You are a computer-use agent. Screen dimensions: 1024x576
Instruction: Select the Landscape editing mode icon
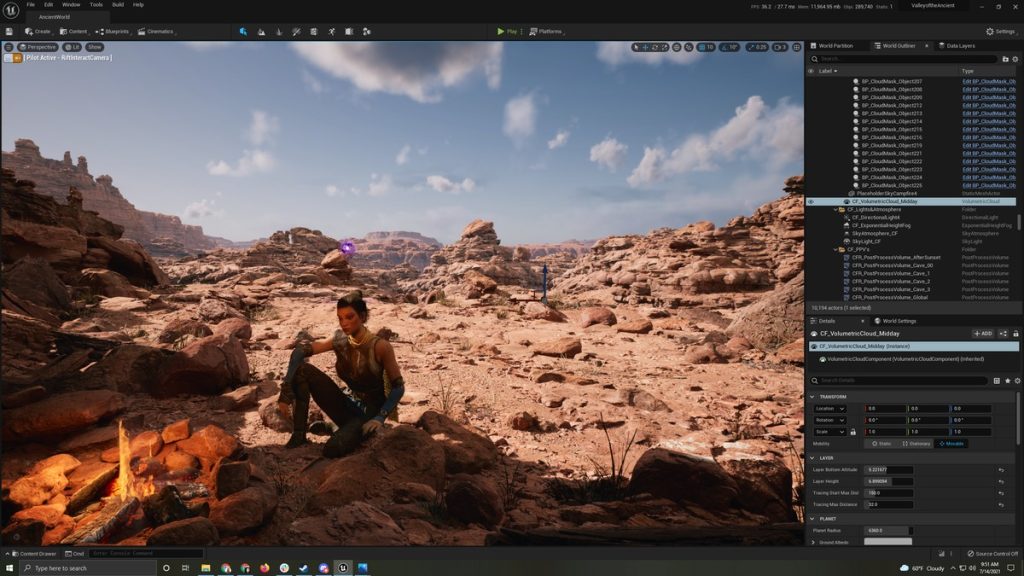coord(261,31)
